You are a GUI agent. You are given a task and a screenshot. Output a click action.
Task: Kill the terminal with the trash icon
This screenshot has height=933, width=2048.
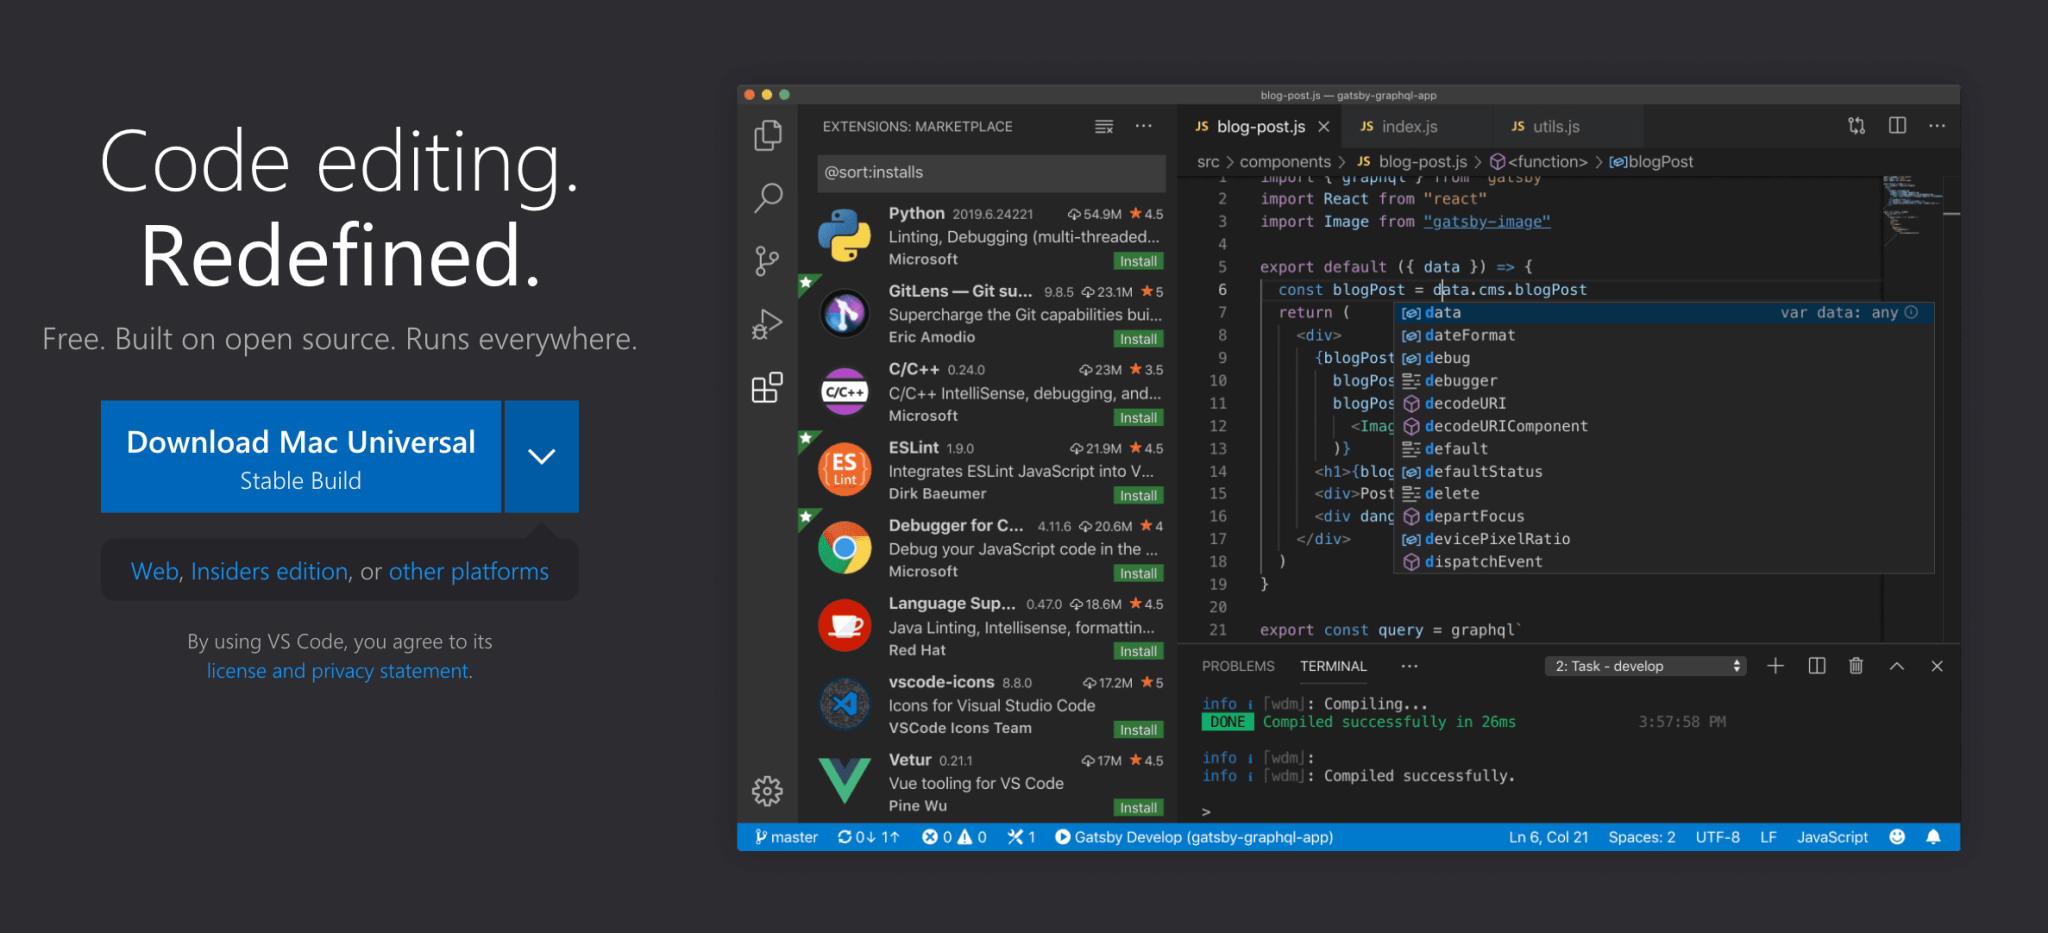[1856, 665]
